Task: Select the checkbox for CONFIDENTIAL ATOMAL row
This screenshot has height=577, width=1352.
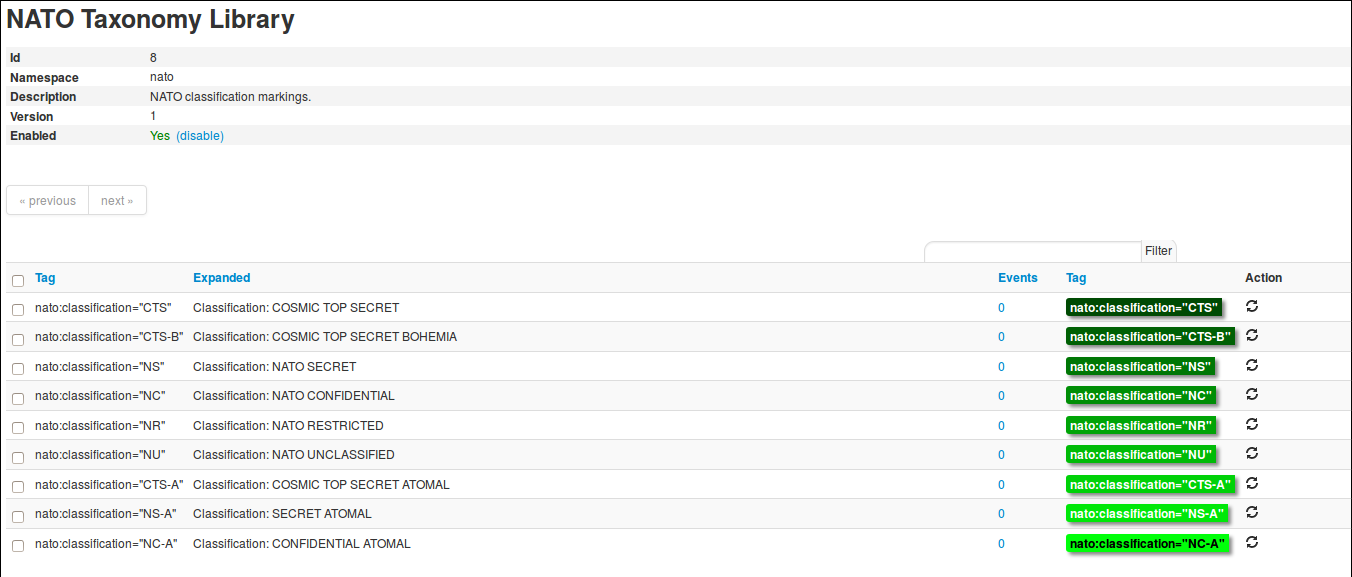Action: coord(18,546)
